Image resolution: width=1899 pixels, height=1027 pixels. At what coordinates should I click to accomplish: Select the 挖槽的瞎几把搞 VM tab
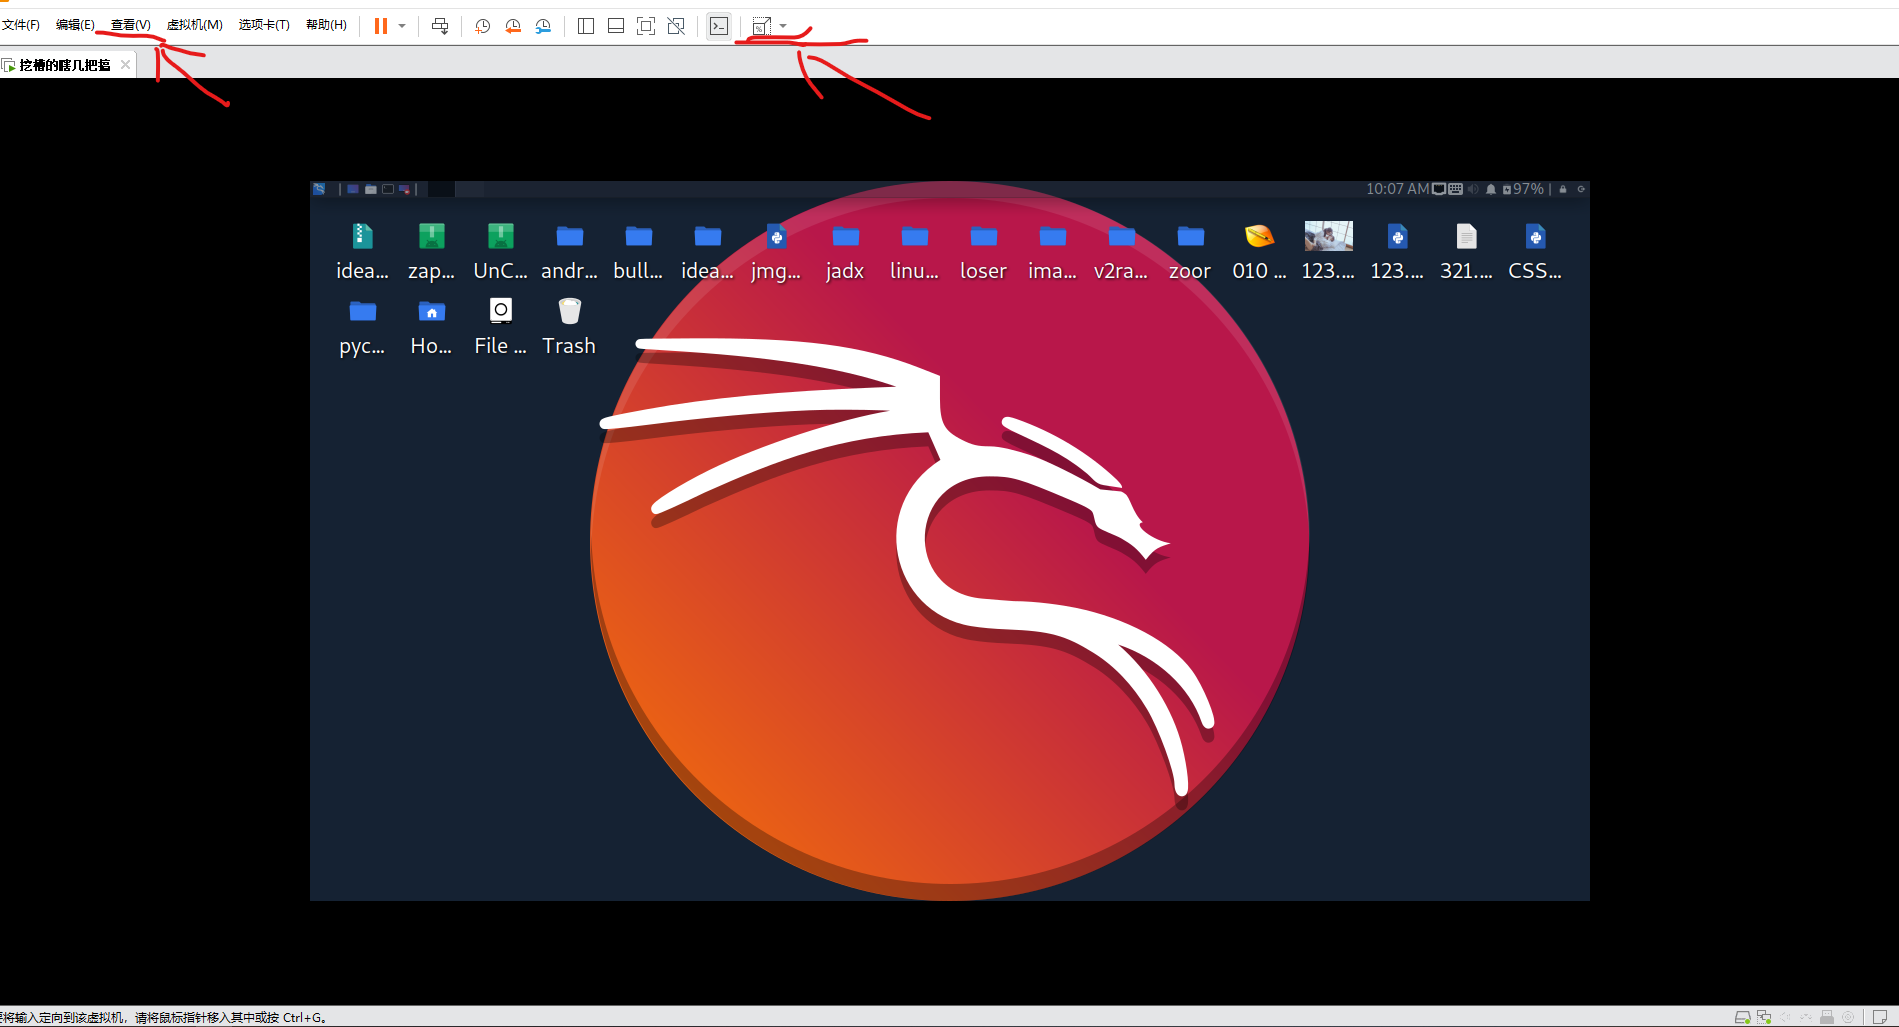click(65, 65)
